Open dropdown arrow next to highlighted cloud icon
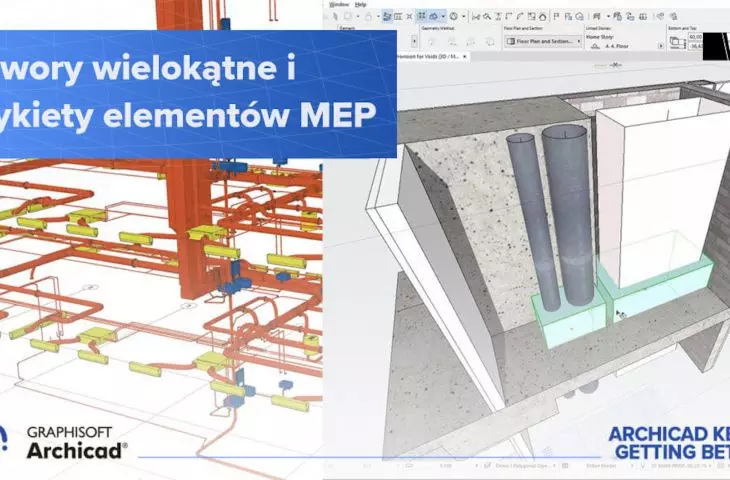Image resolution: width=730 pixels, height=480 pixels. click(x=443, y=16)
